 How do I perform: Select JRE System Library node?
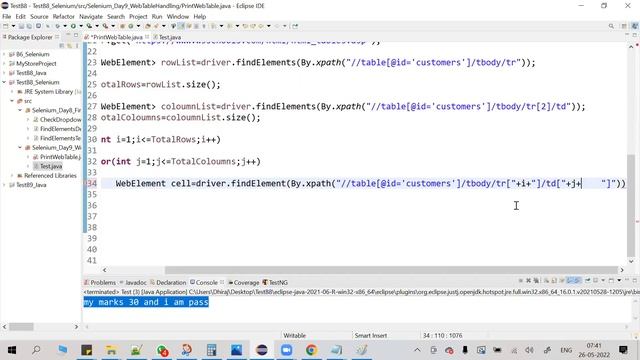coord(49,91)
